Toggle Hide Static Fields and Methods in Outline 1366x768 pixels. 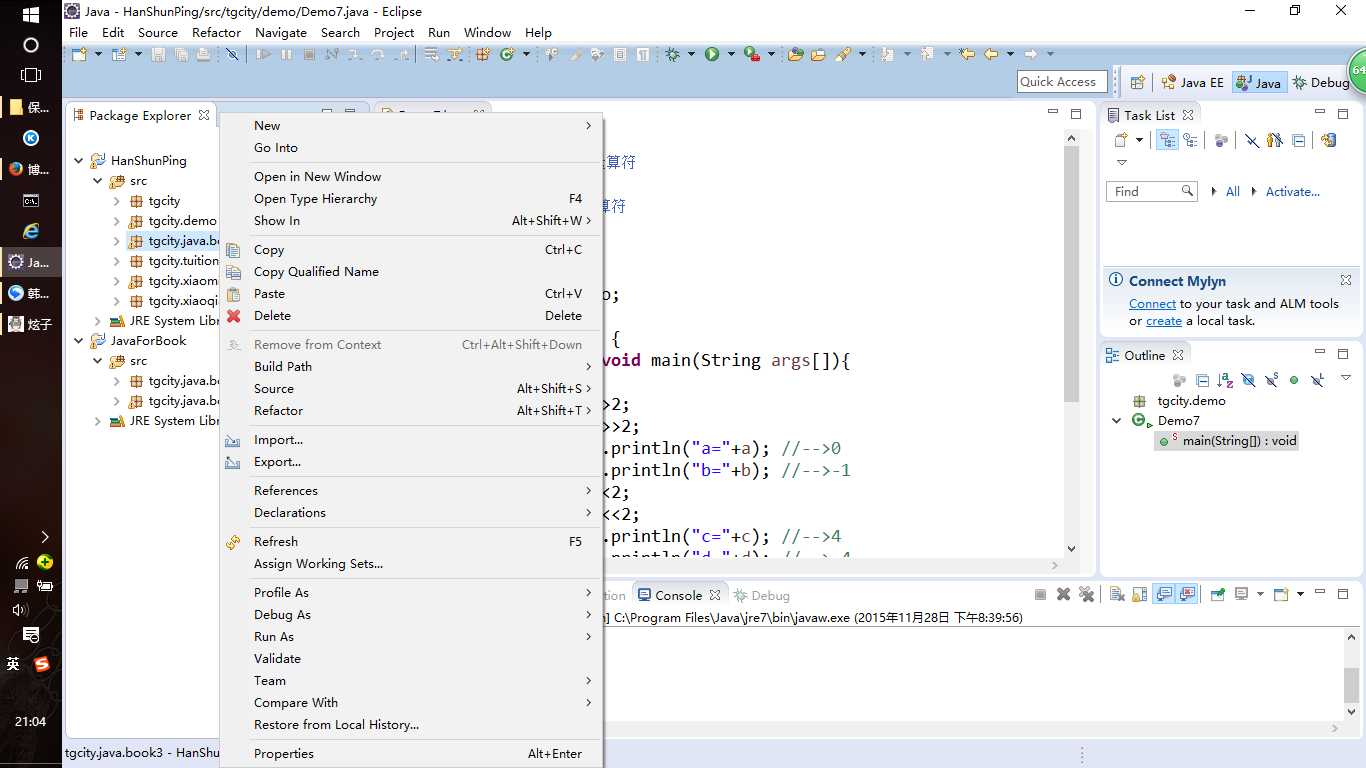tap(1271, 380)
